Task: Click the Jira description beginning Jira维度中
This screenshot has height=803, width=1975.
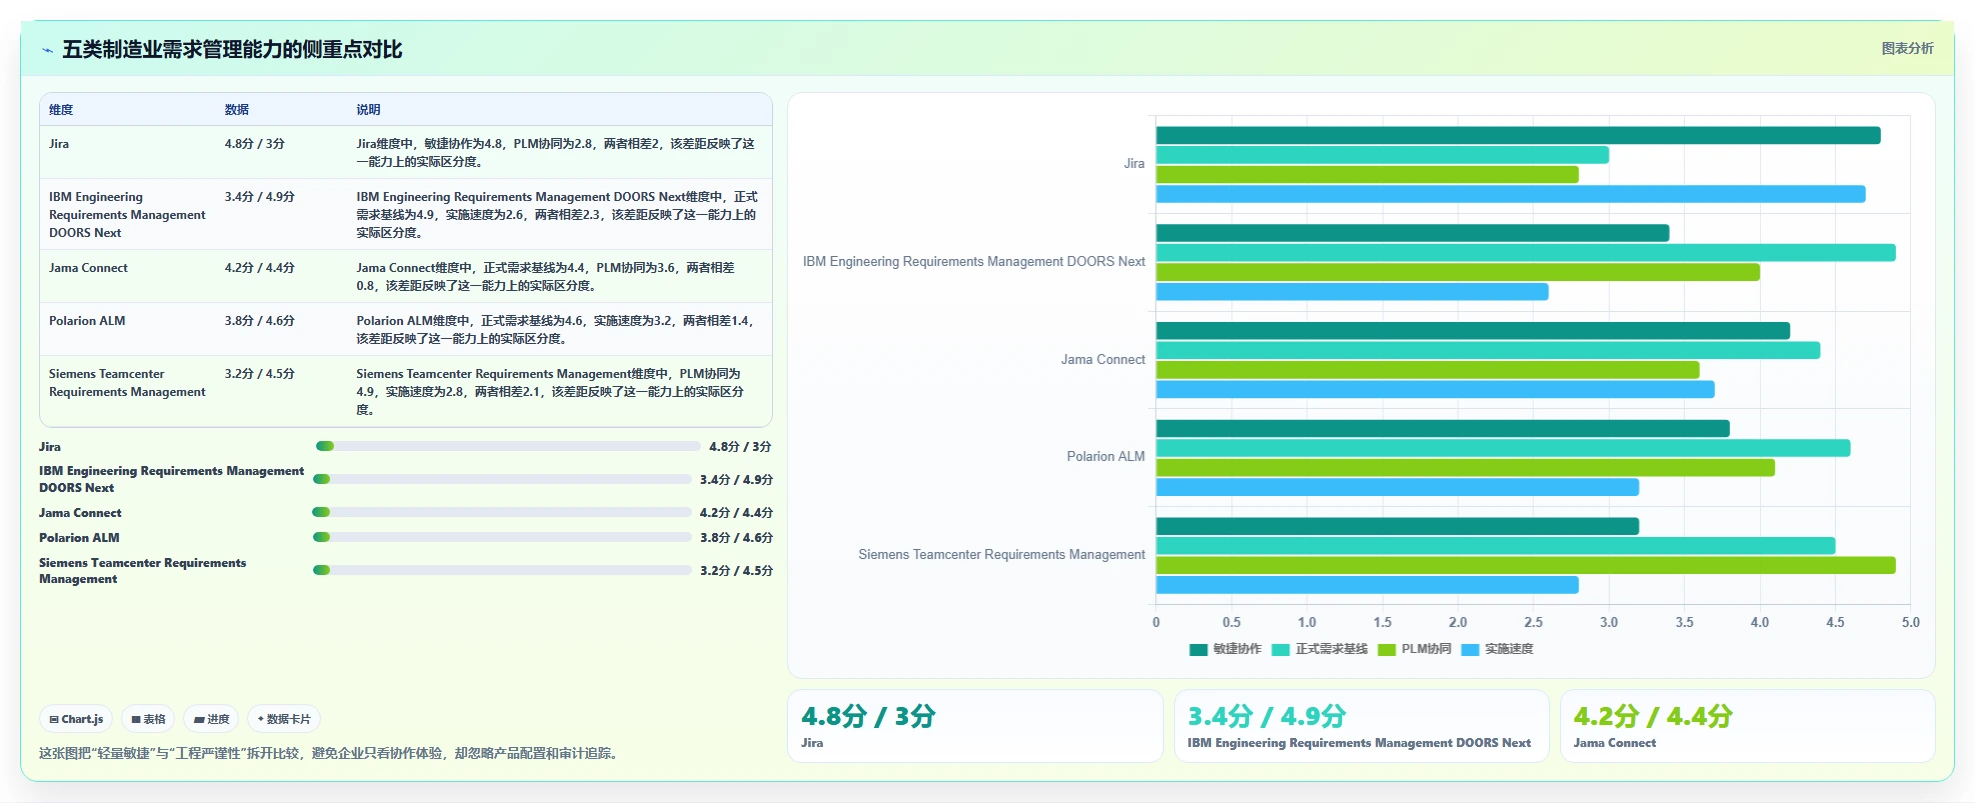Action: point(556,153)
